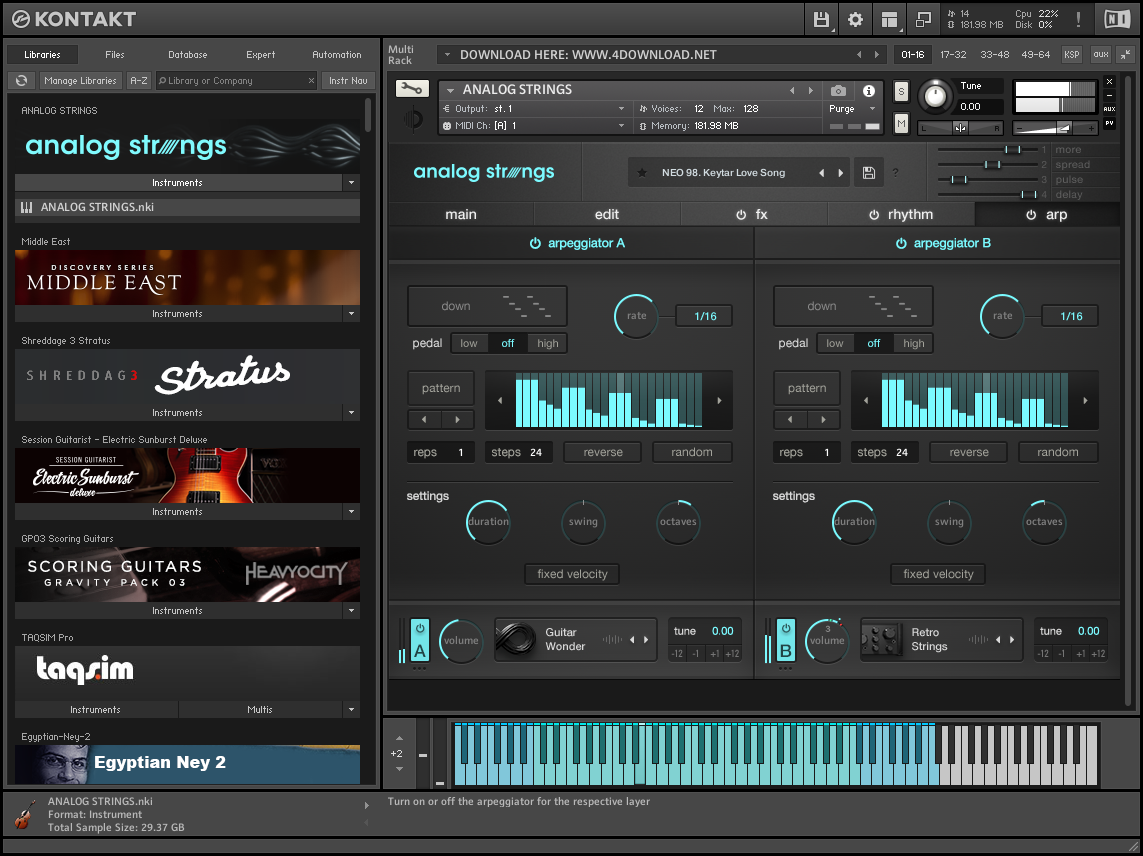
Task: Click random in arpeggiator B
Action: tap(1058, 452)
